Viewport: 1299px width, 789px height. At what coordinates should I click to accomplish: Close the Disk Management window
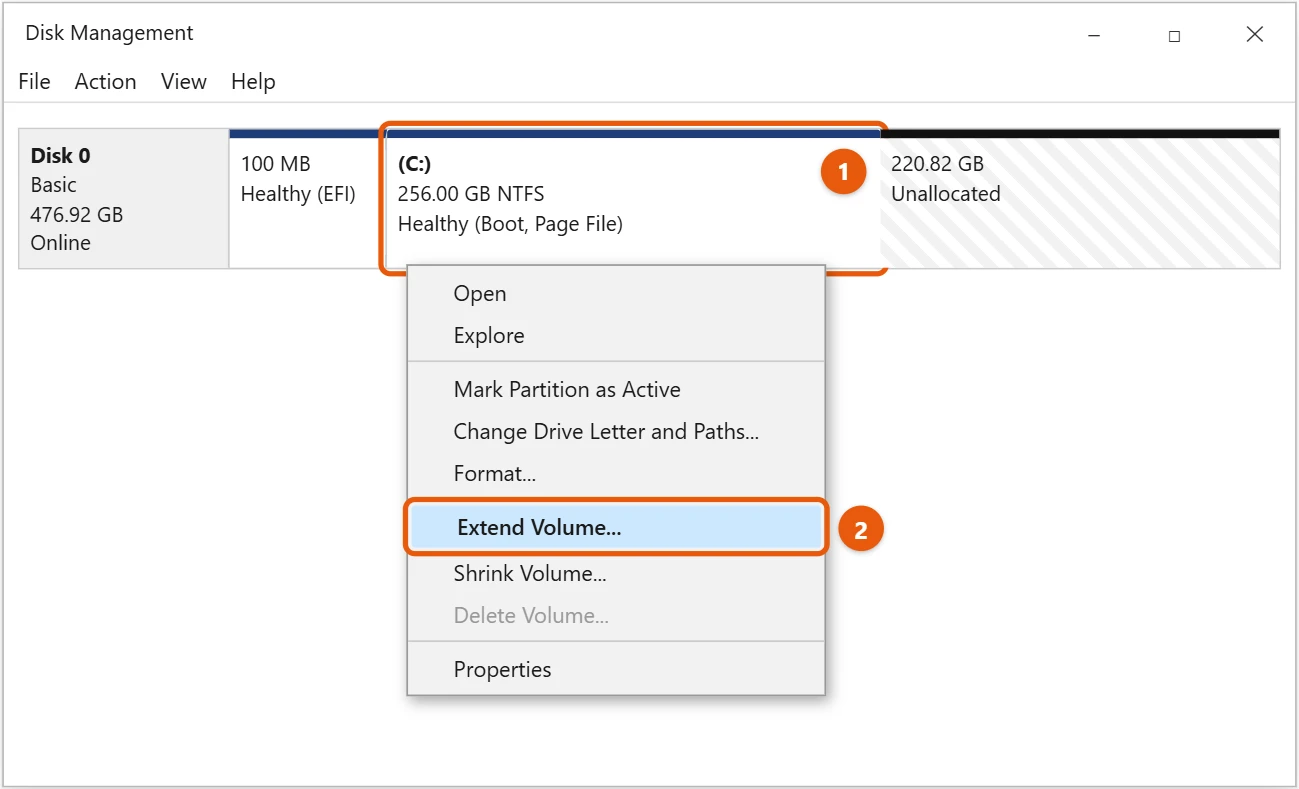point(1255,35)
